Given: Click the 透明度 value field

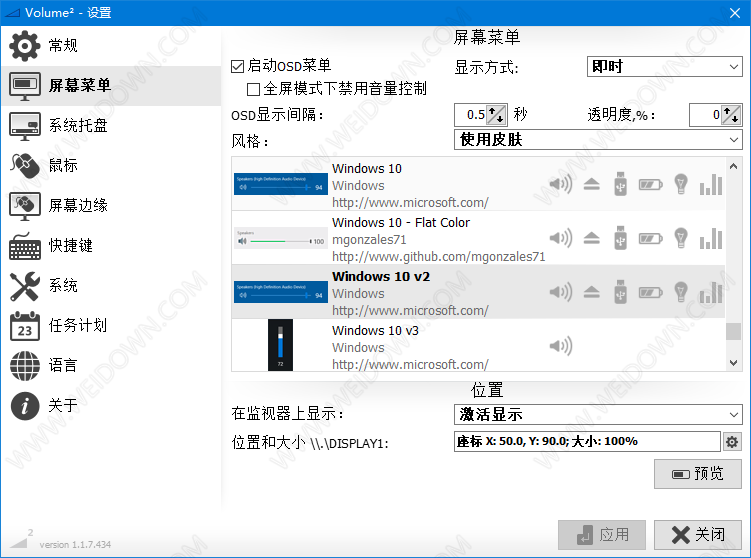Looking at the screenshot, I should 706,115.
